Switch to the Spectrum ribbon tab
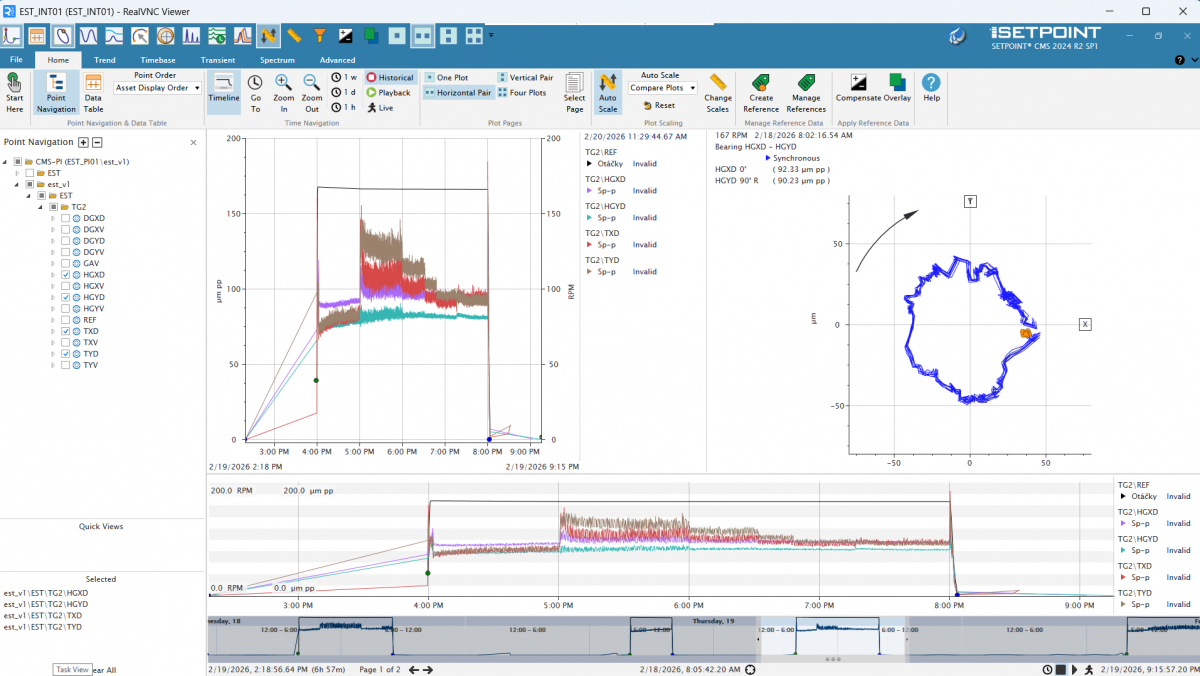This screenshot has height=676, width=1200. point(277,60)
